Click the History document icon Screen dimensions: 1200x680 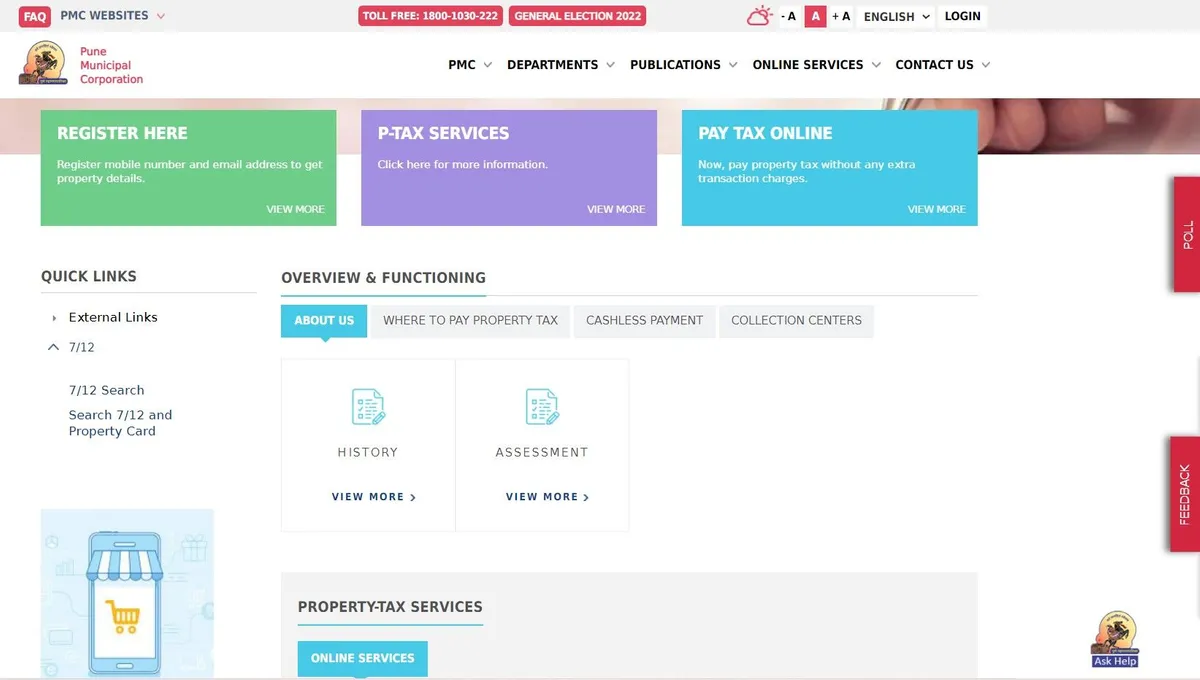point(368,407)
